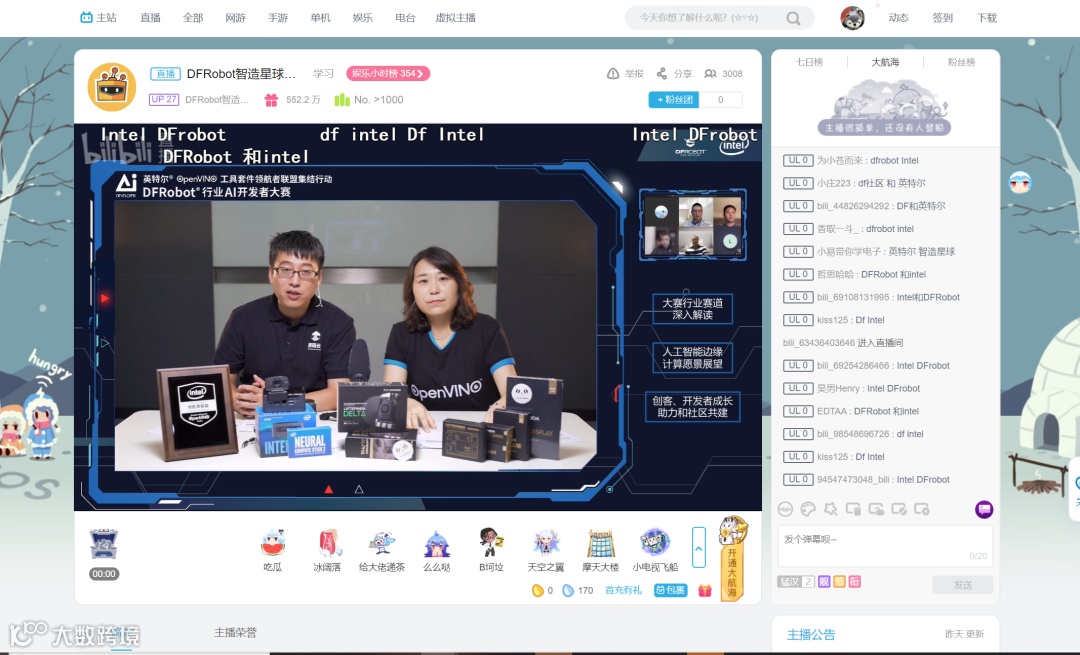
Task: Open the chat settings gear icon
Action: [x=922, y=510]
